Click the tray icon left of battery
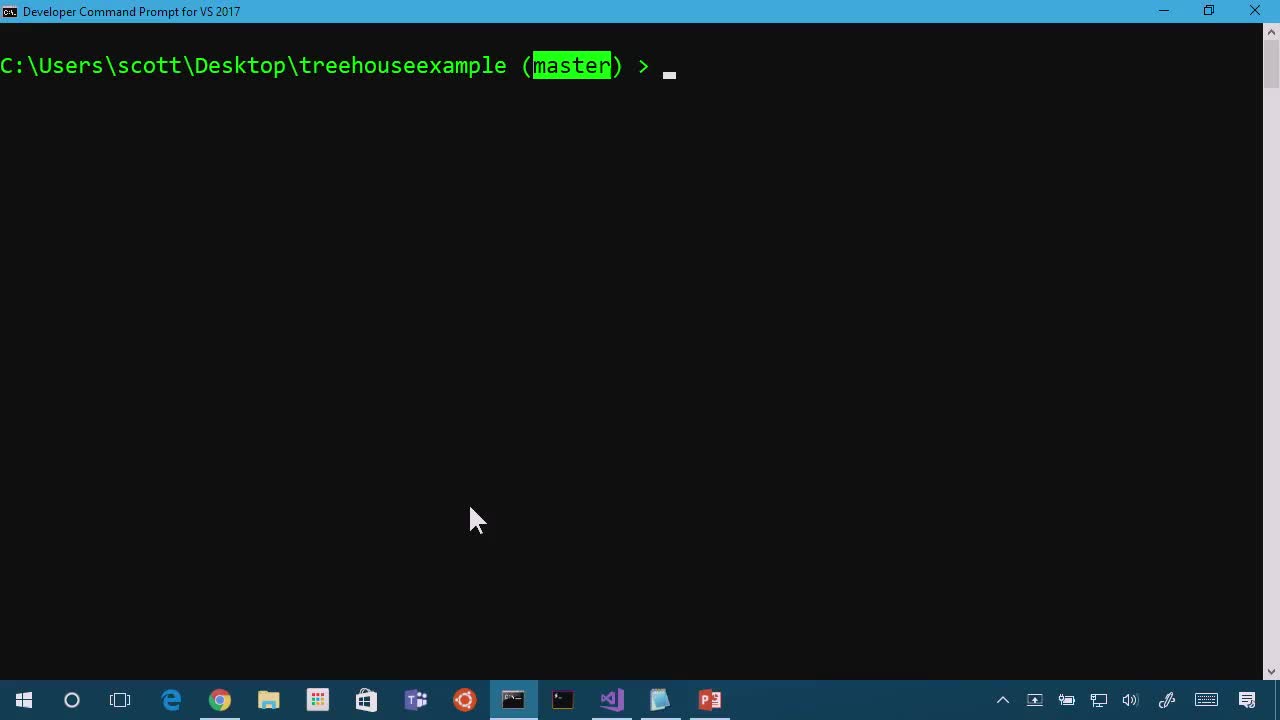This screenshot has height=720, width=1280. click(x=1035, y=700)
